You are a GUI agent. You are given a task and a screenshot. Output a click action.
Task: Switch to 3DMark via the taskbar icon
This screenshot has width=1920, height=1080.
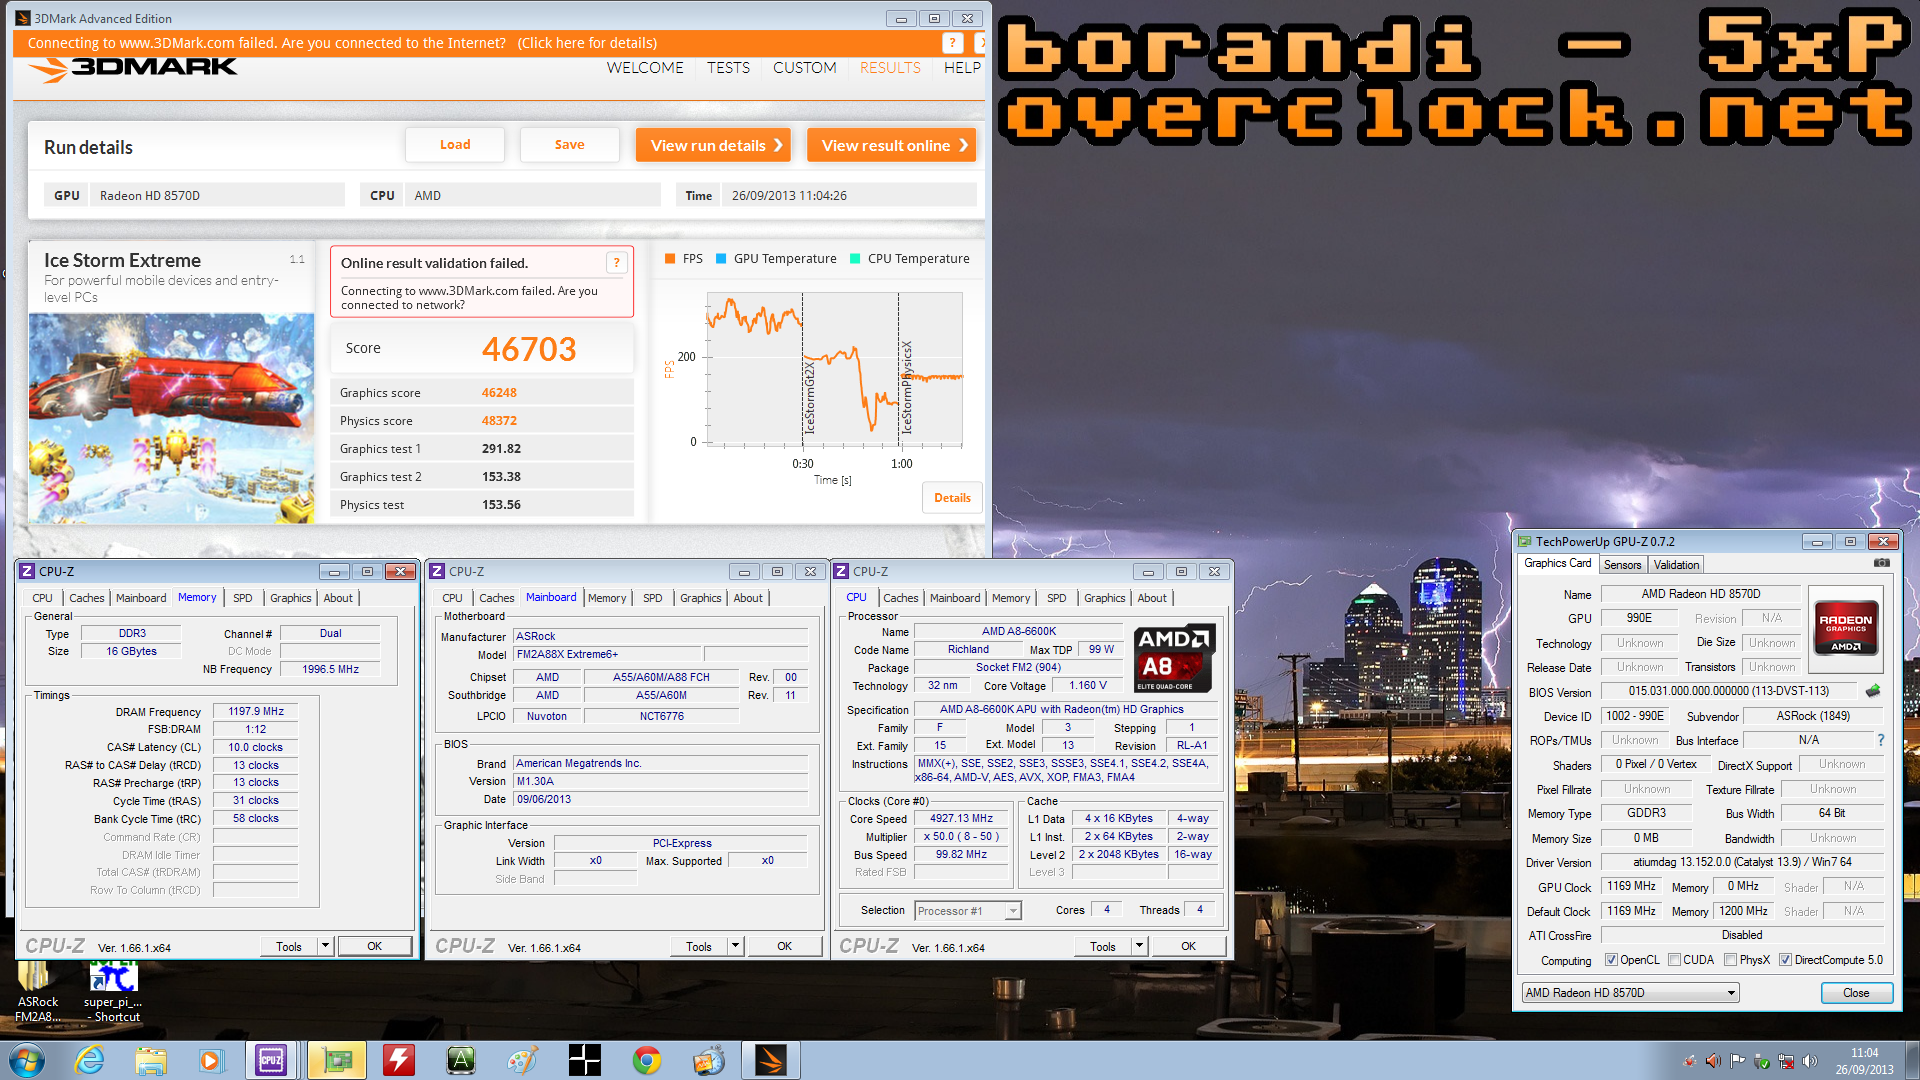click(771, 1060)
